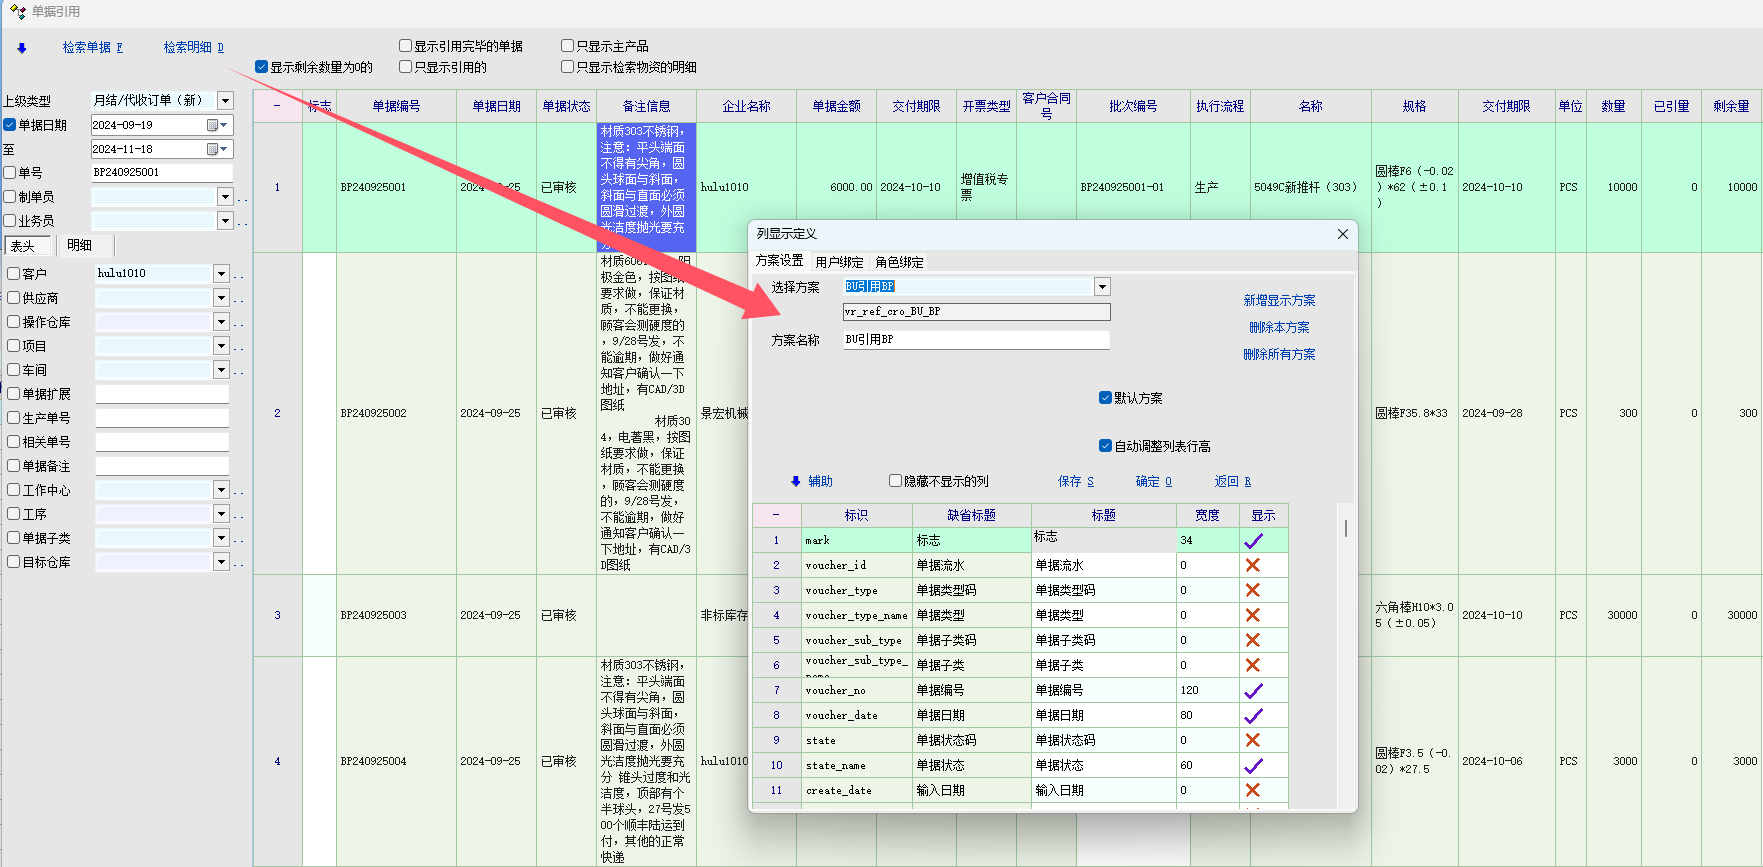Check the 只显示主产品 checkbox
Viewport: 1763px width, 867px height.
pyautogui.click(x=567, y=46)
